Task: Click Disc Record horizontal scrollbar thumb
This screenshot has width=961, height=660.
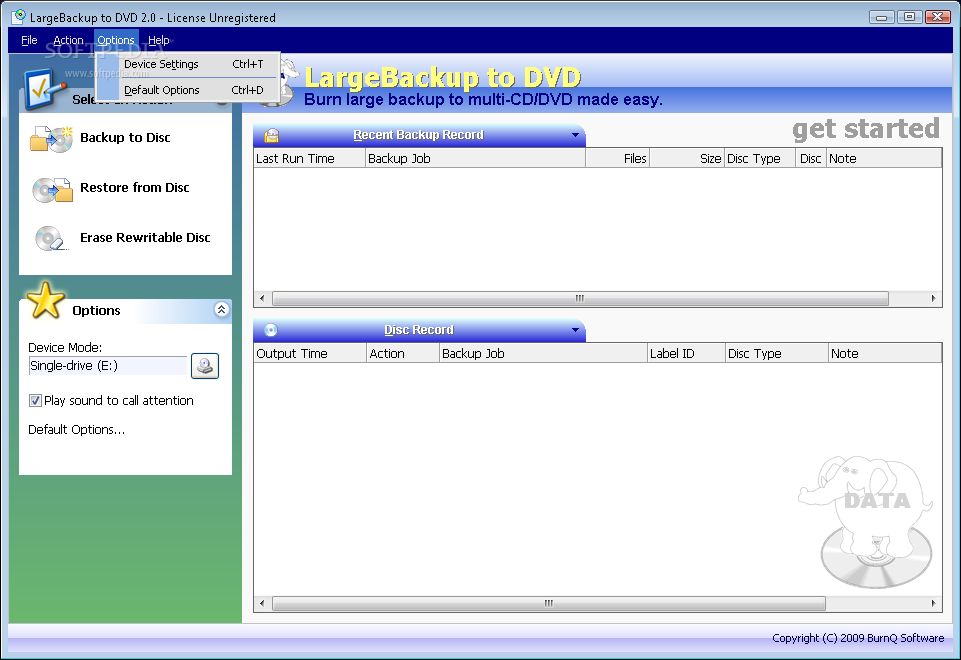Action: (549, 604)
